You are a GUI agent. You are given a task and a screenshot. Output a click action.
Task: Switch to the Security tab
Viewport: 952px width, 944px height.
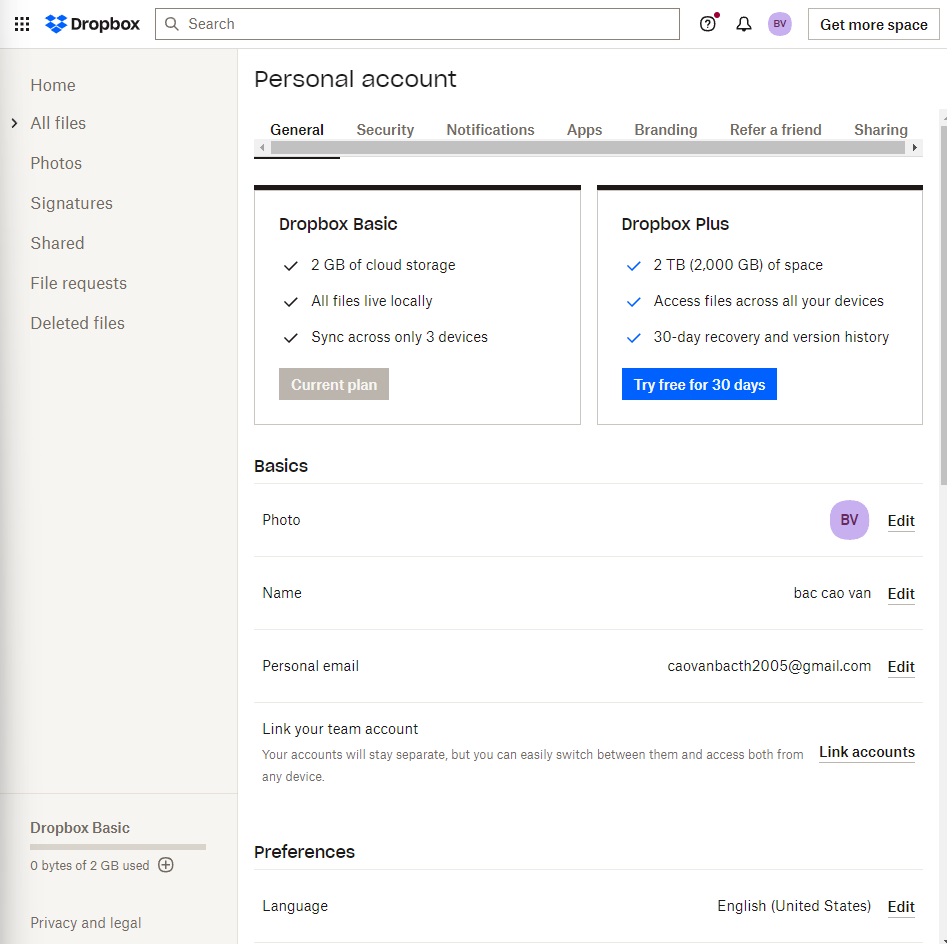[x=385, y=130]
